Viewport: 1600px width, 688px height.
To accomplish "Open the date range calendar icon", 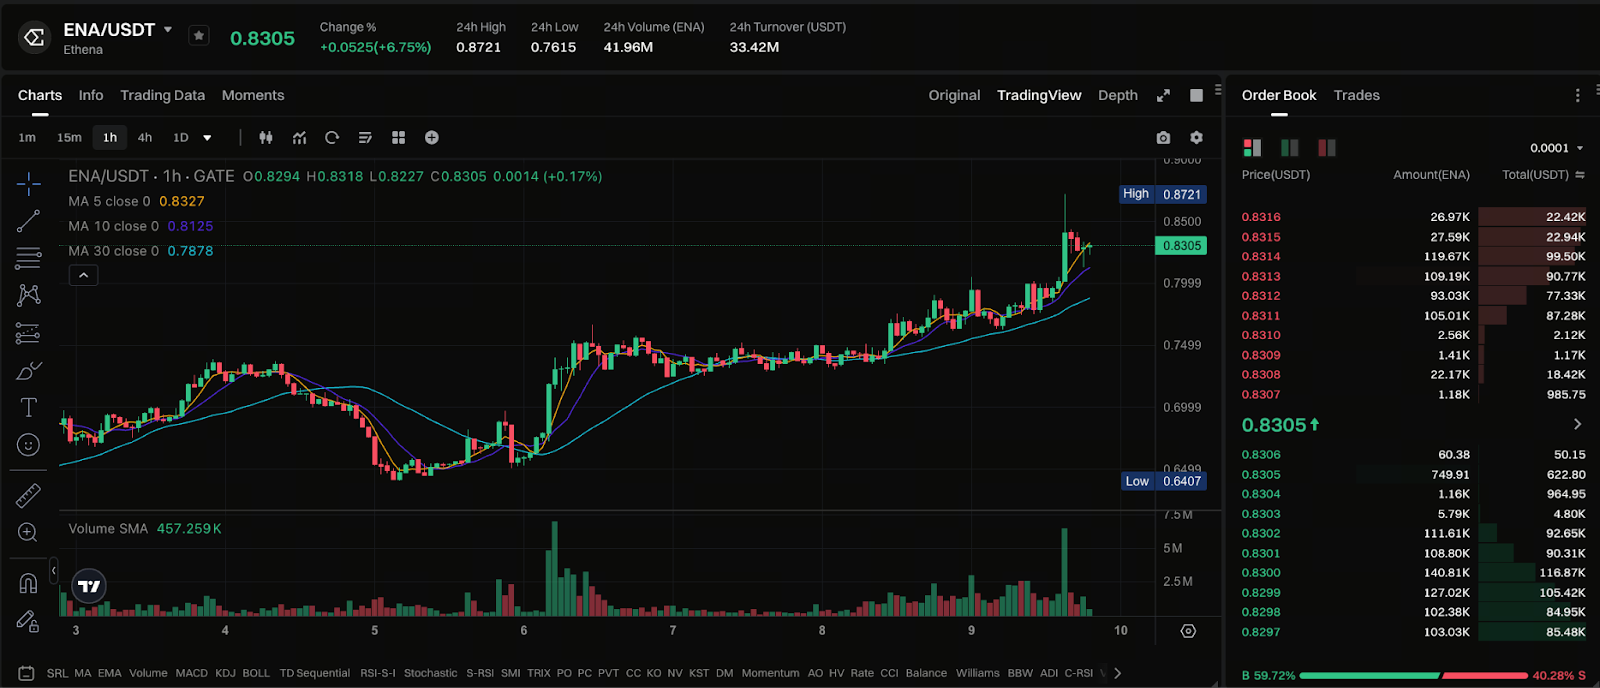I will click(x=27, y=673).
